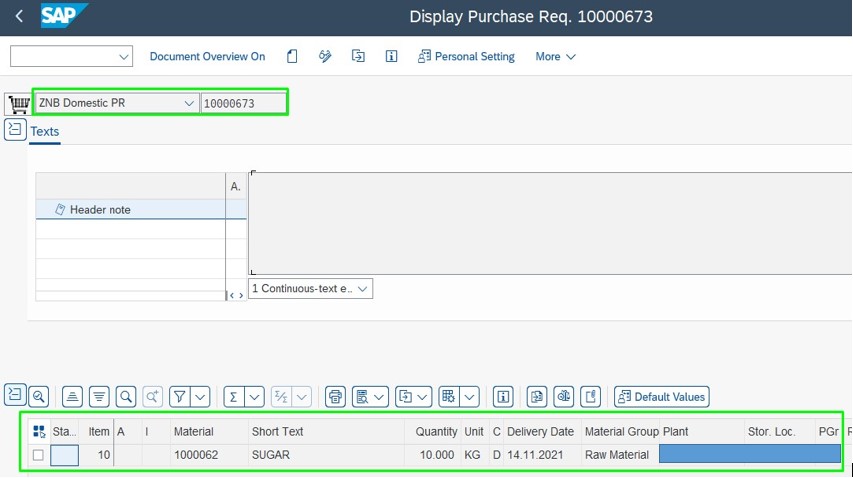Click the Print icon in item toolbar

[x=336, y=397]
